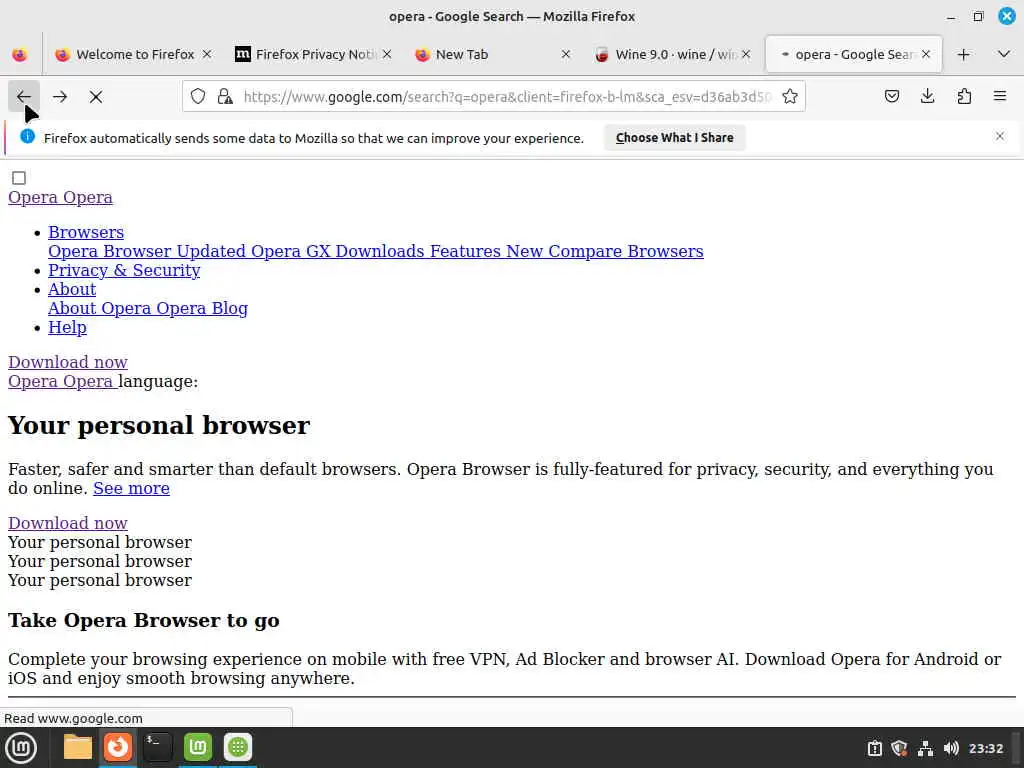This screenshot has height=768, width=1024.
Task: Close the opera Google Search tab
Action: [x=926, y=54]
